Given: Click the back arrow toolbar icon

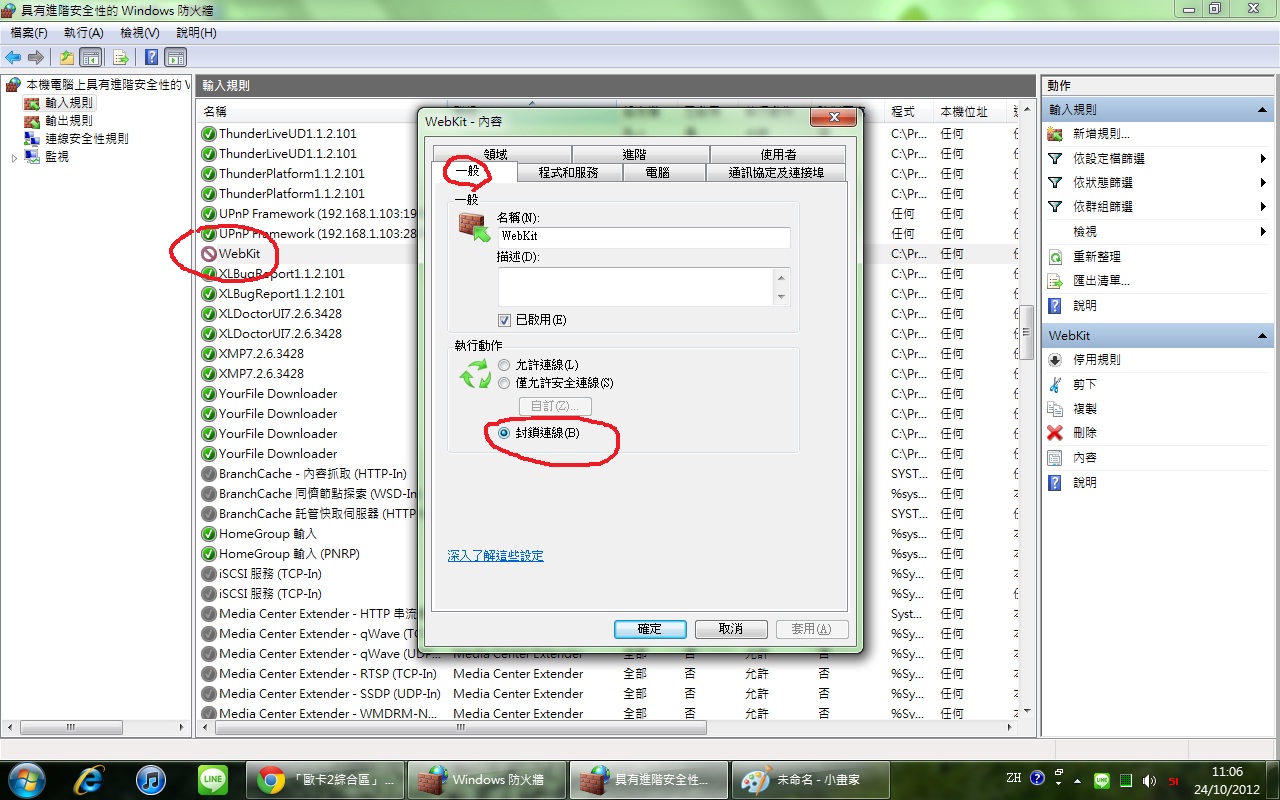Looking at the screenshot, I should (13, 57).
